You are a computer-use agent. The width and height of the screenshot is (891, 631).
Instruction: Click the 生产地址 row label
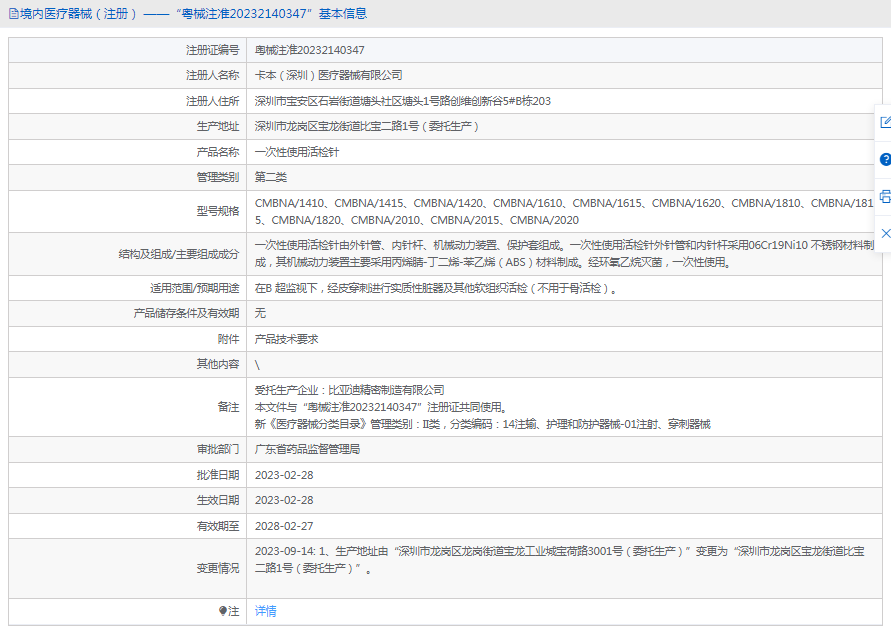[x=218, y=126]
